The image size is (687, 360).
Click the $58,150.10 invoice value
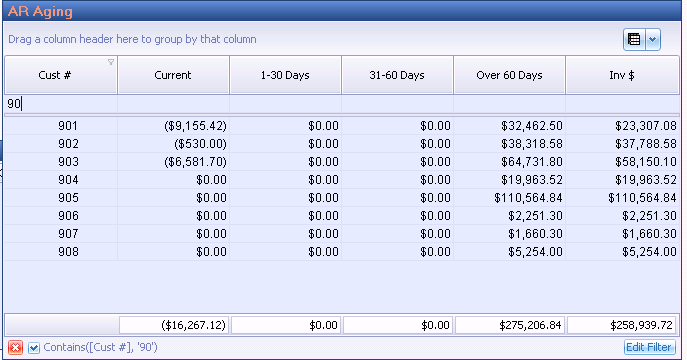click(x=646, y=162)
